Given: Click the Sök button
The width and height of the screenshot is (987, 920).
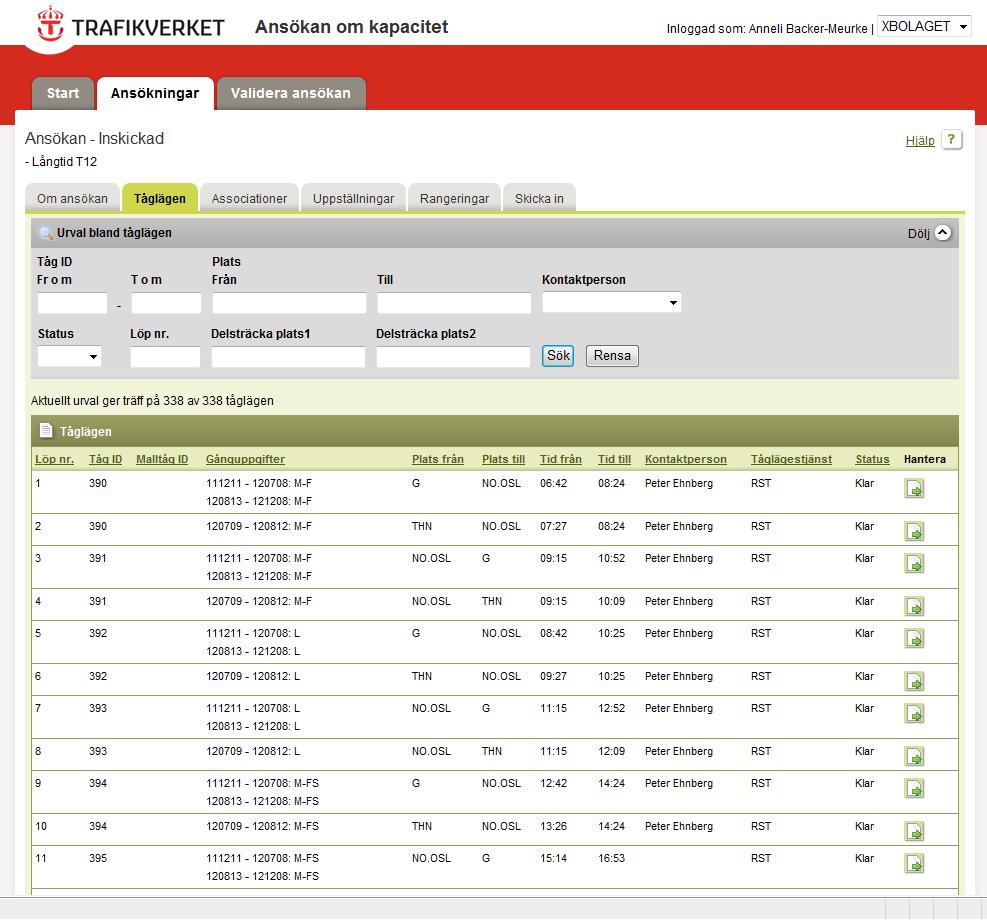Looking at the screenshot, I should [x=558, y=356].
